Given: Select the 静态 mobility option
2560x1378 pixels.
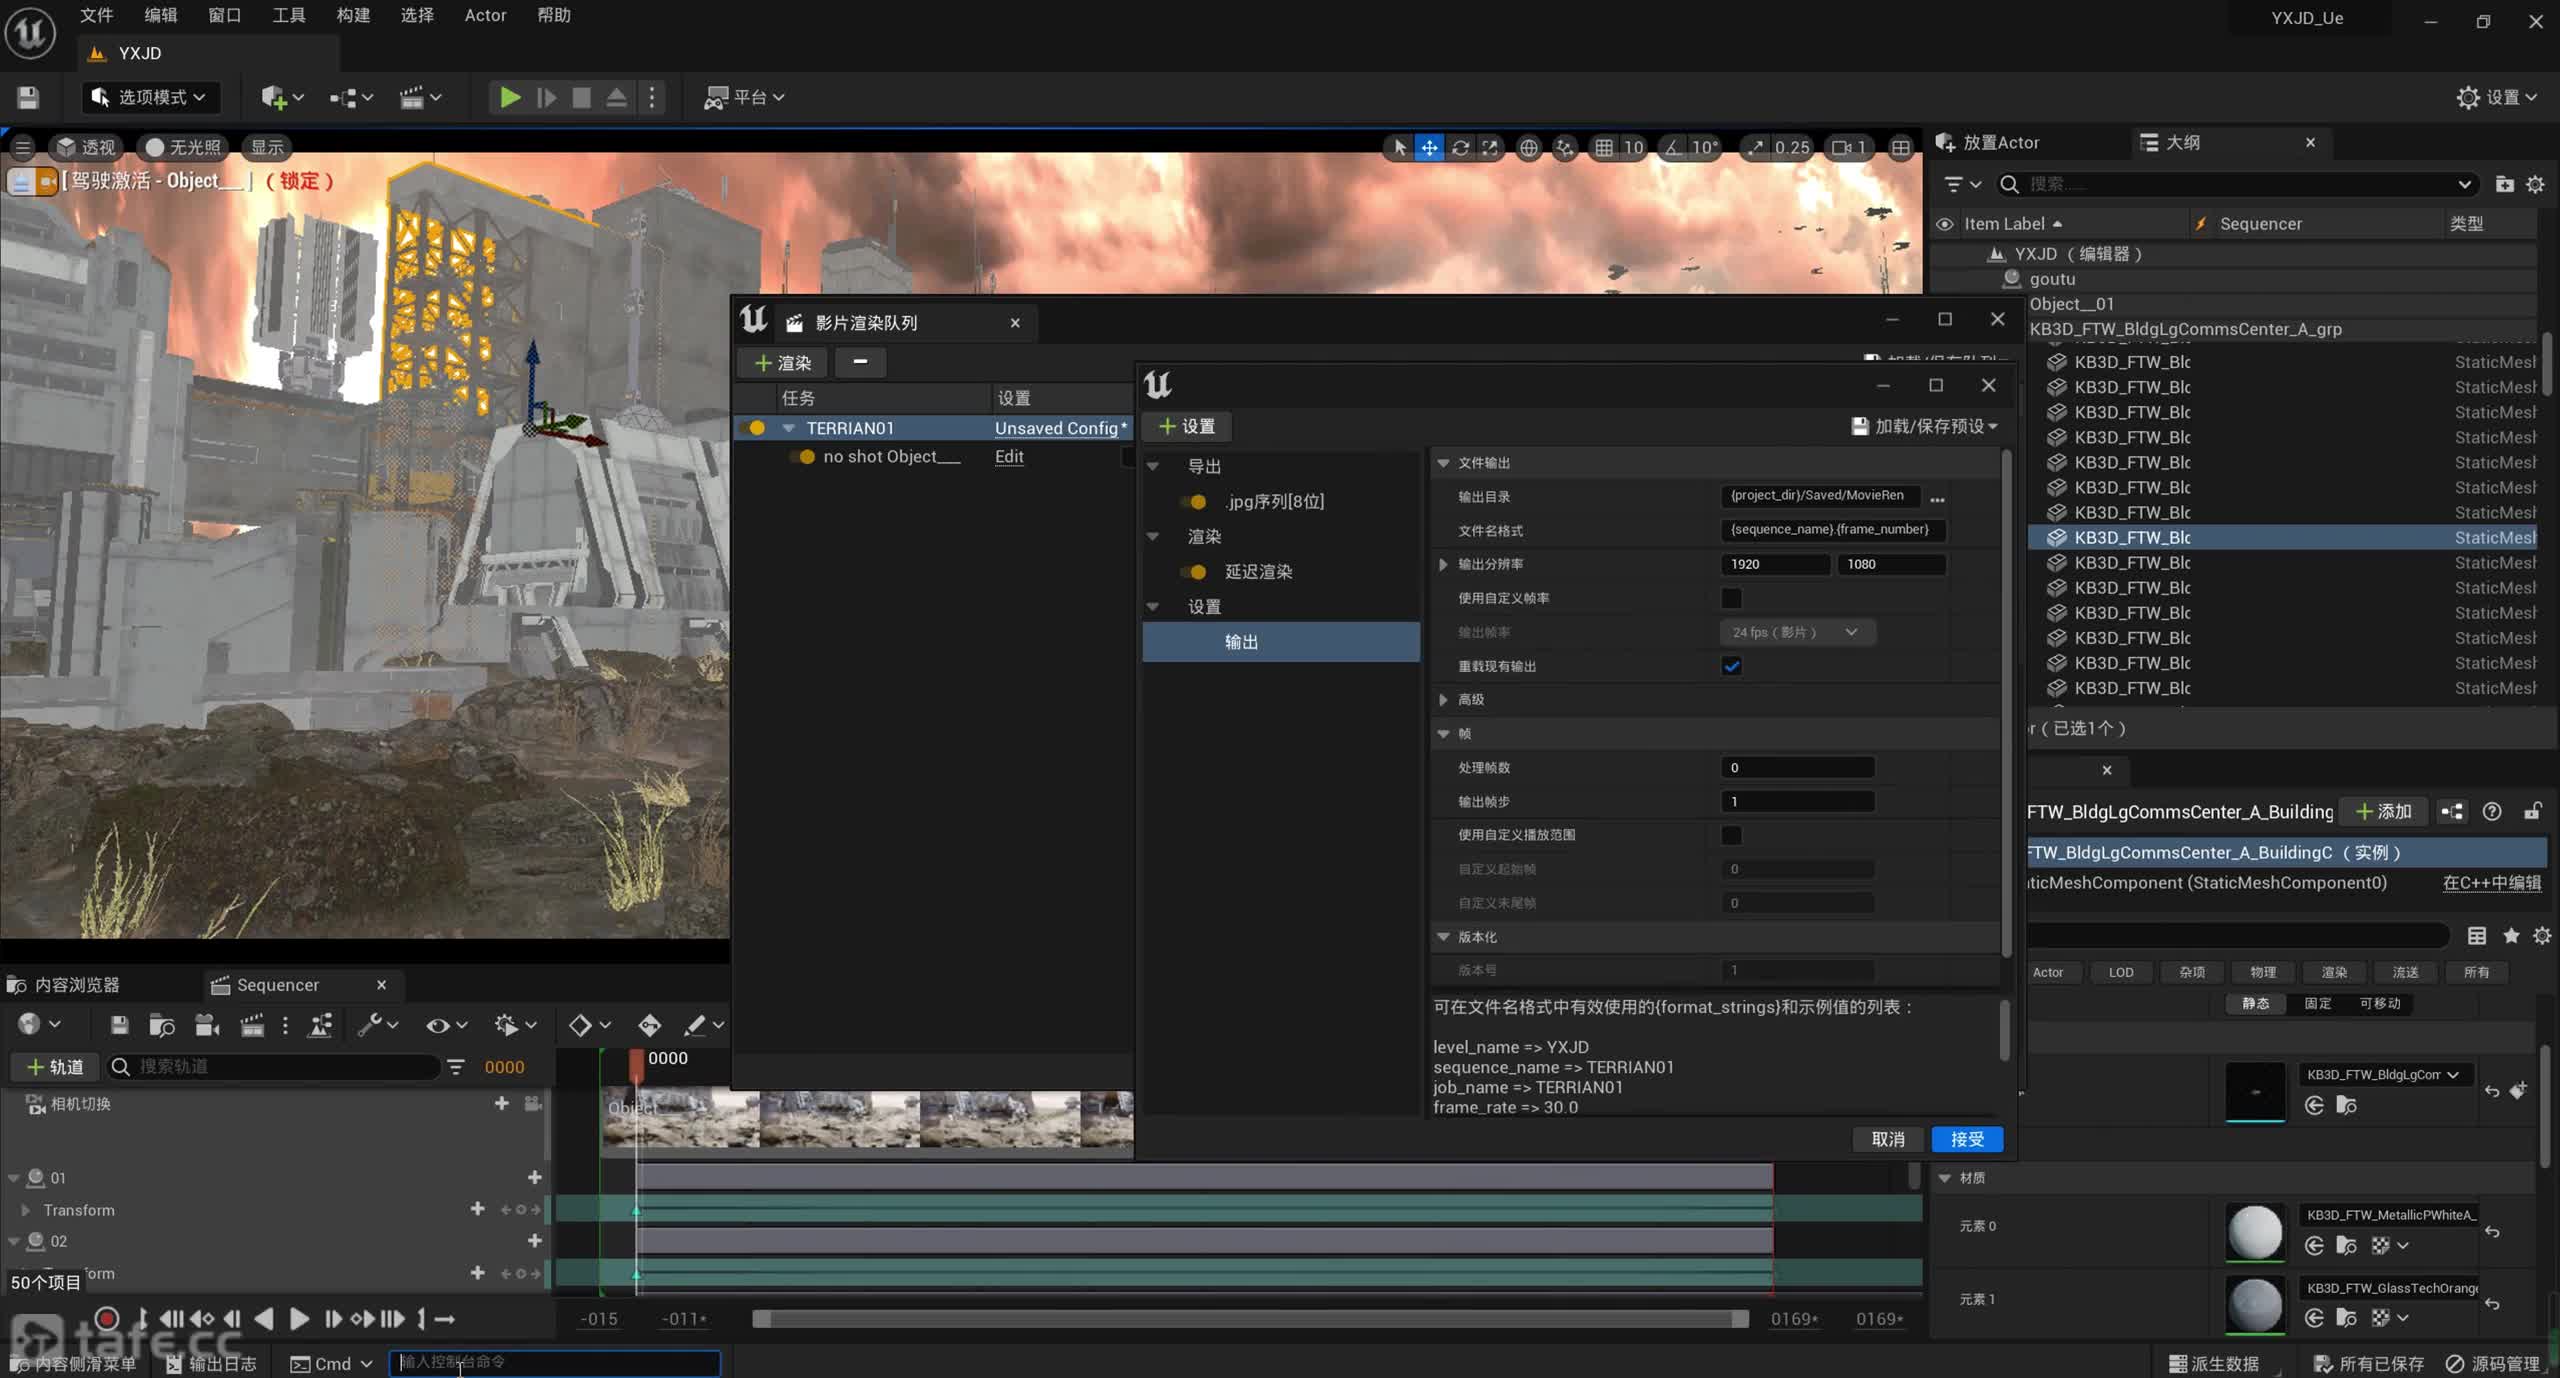Looking at the screenshot, I should (2256, 1003).
